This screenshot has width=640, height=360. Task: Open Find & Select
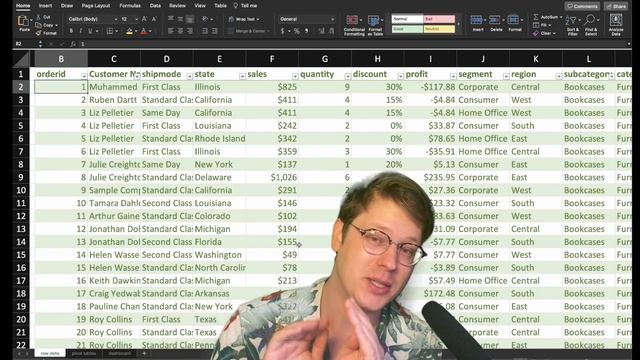tap(591, 25)
